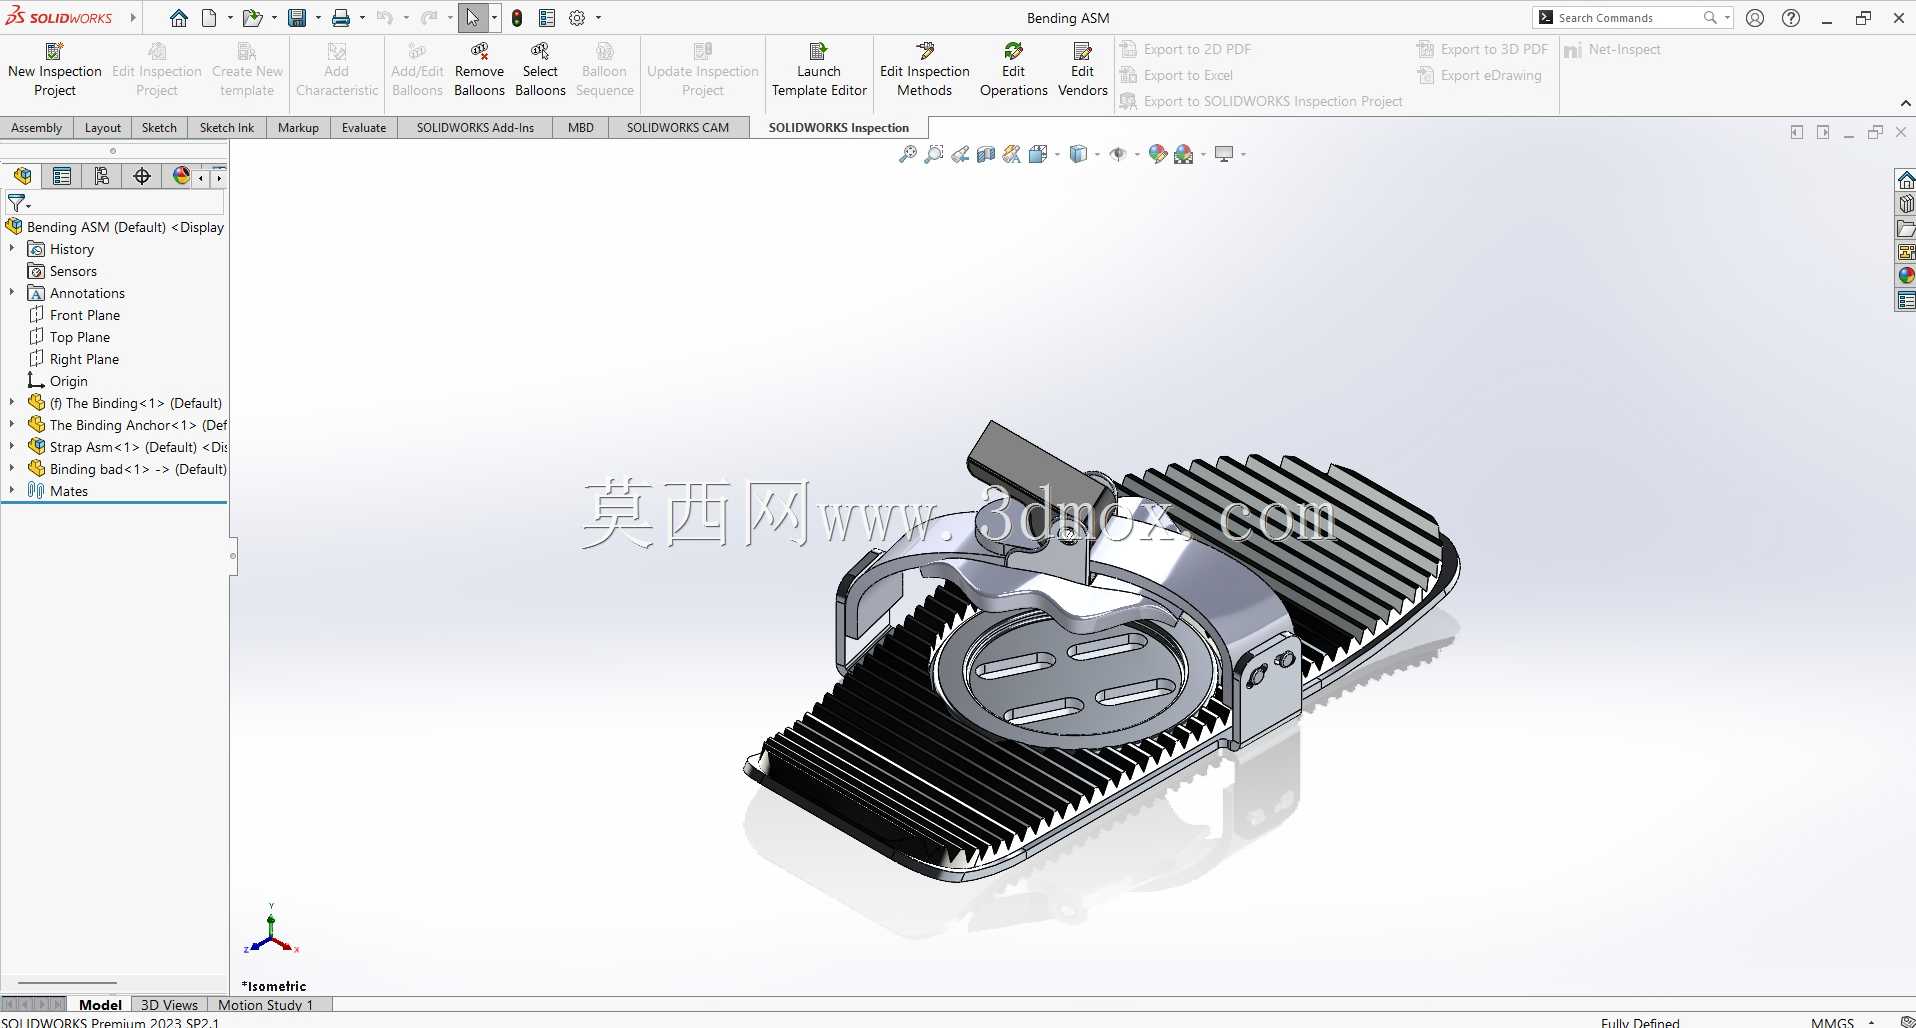Open the Appearances task pane tab
1916x1028 pixels.
click(x=1906, y=276)
